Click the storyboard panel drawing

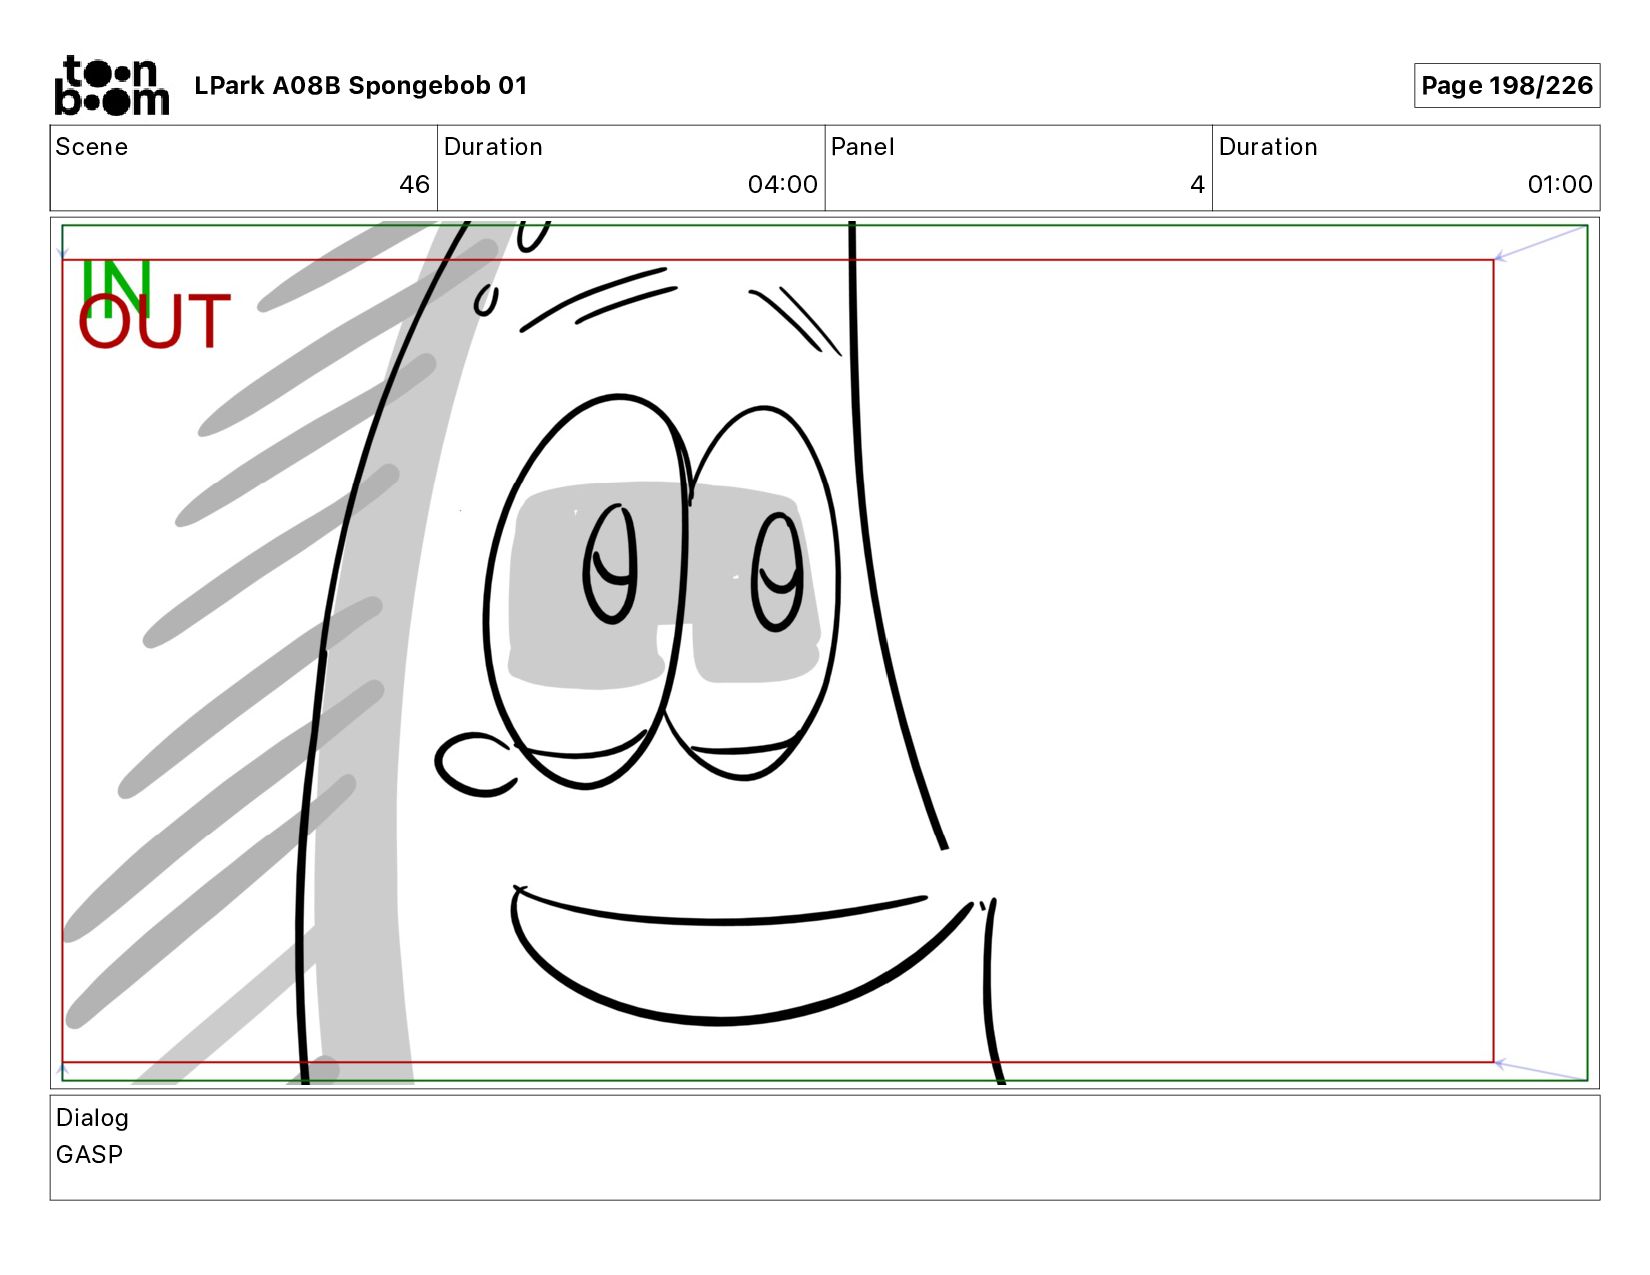(x=825, y=653)
